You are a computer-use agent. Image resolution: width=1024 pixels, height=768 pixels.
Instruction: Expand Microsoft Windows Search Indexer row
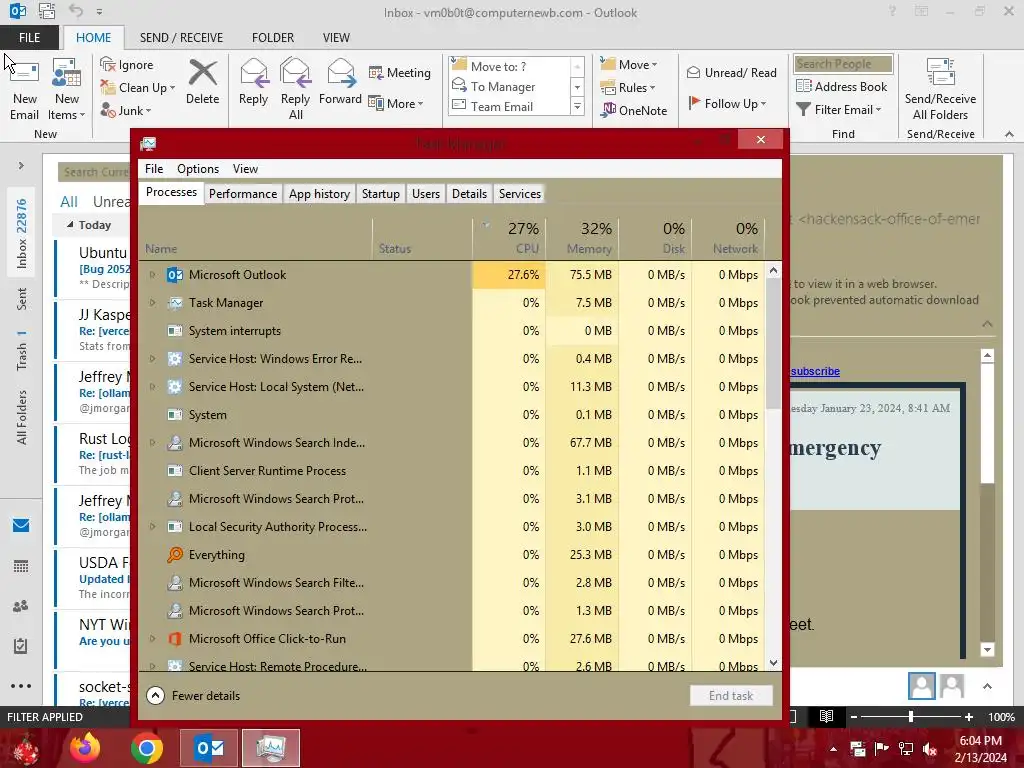tap(153, 443)
